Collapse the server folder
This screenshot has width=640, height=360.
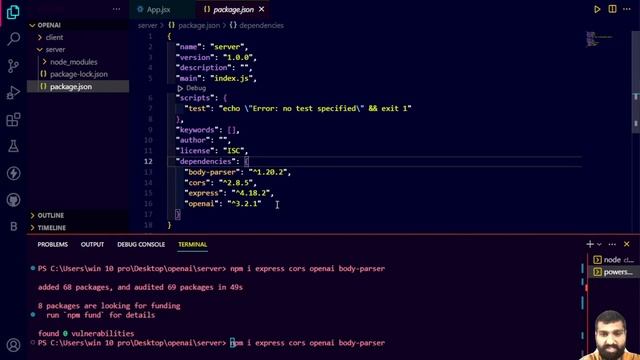point(55,49)
